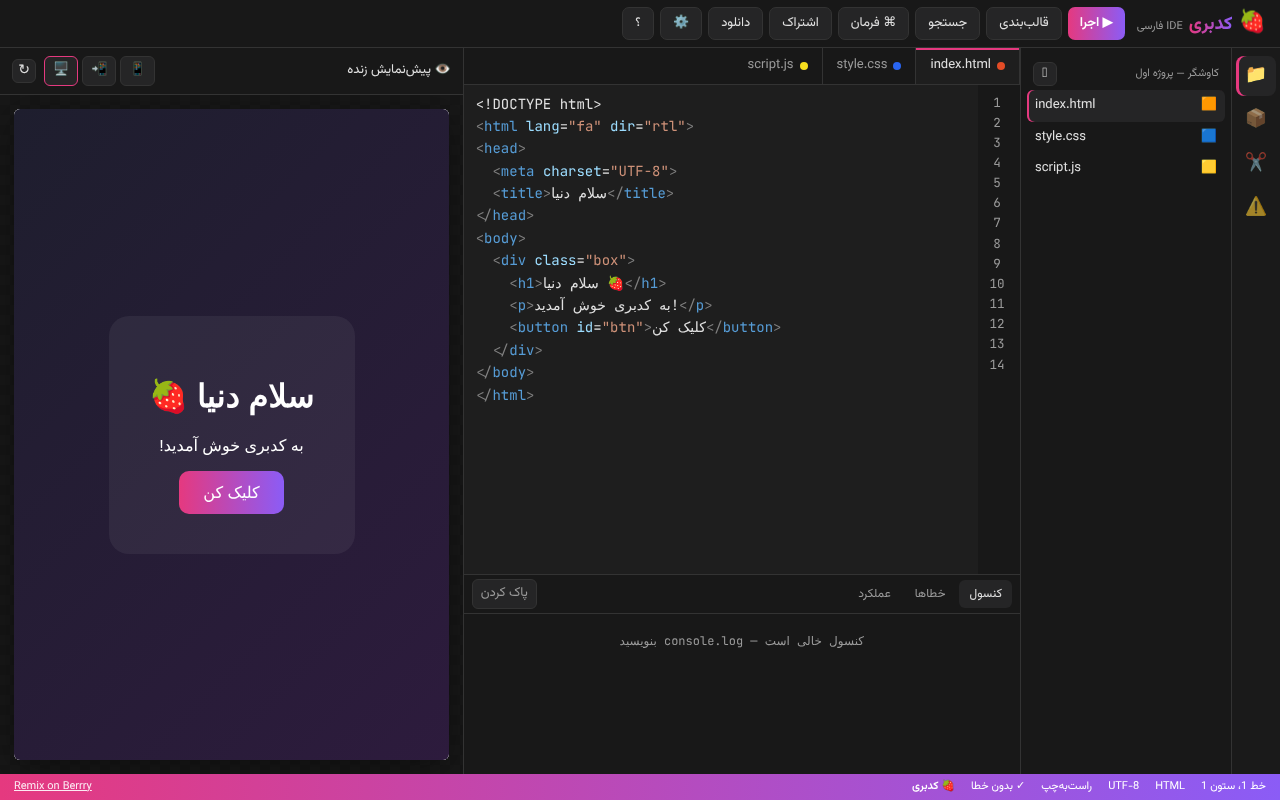Click the به کدبری خوش آمدید text in preview
The width and height of the screenshot is (1280, 800).
[231, 446]
